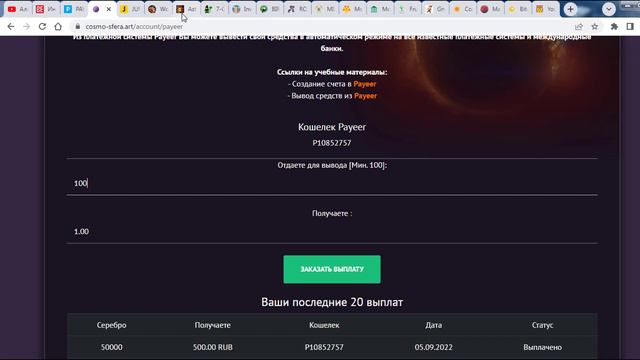This screenshot has height=360, width=640.
Task: Bookmark the page with the star icon
Action: 595,27
